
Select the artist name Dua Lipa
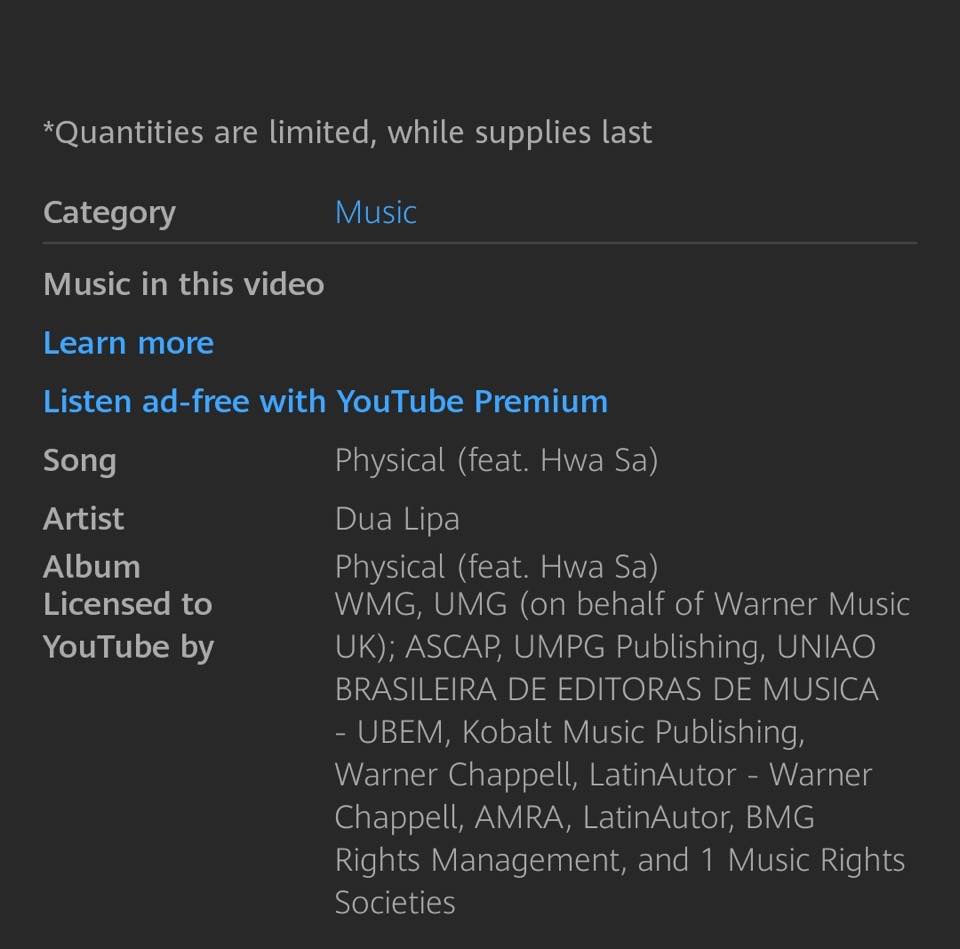[x=397, y=519]
